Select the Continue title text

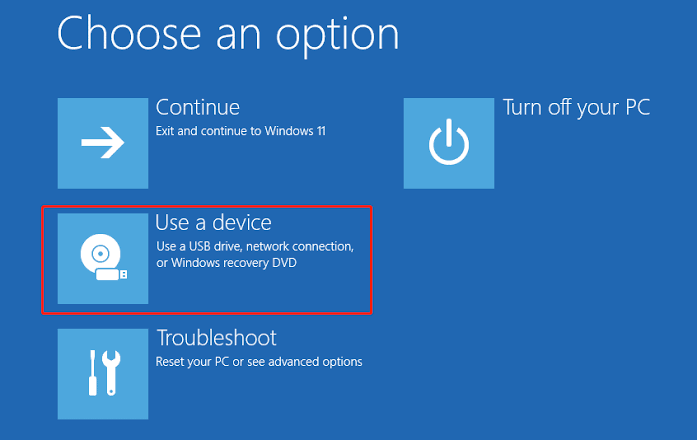click(x=197, y=107)
